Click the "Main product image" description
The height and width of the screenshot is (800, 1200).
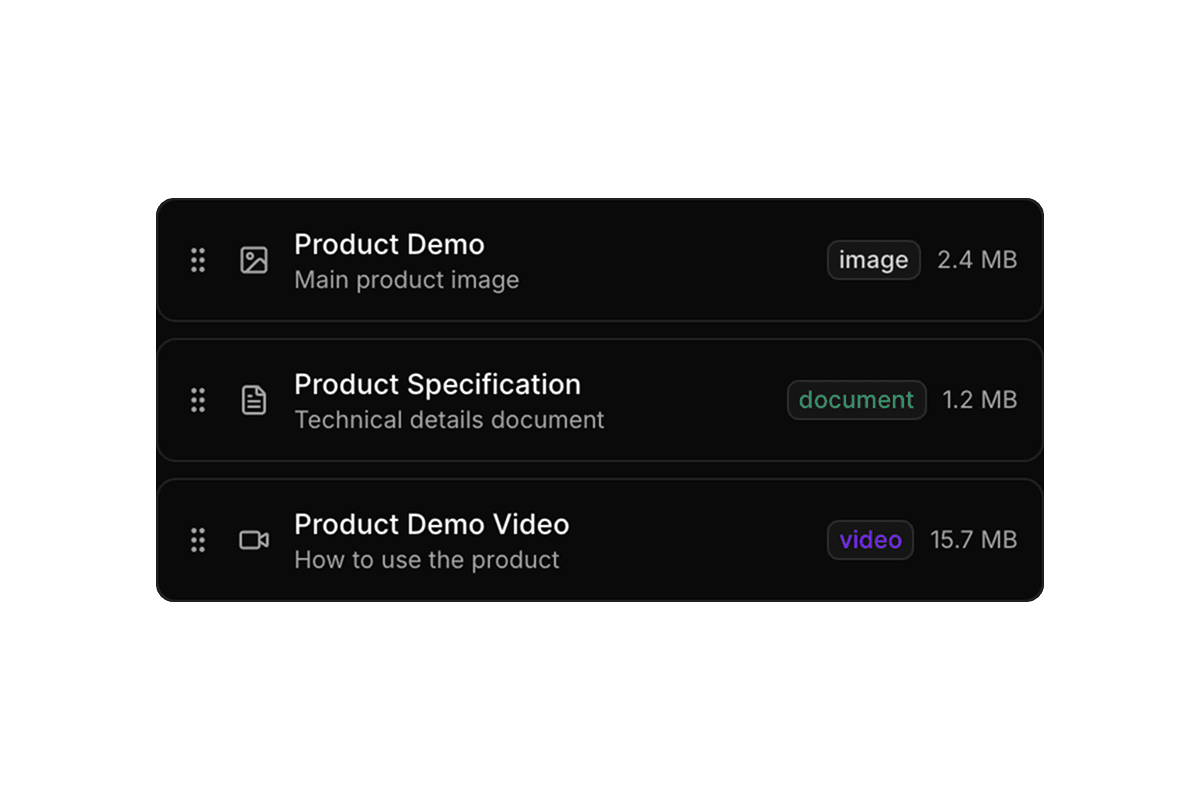406,280
